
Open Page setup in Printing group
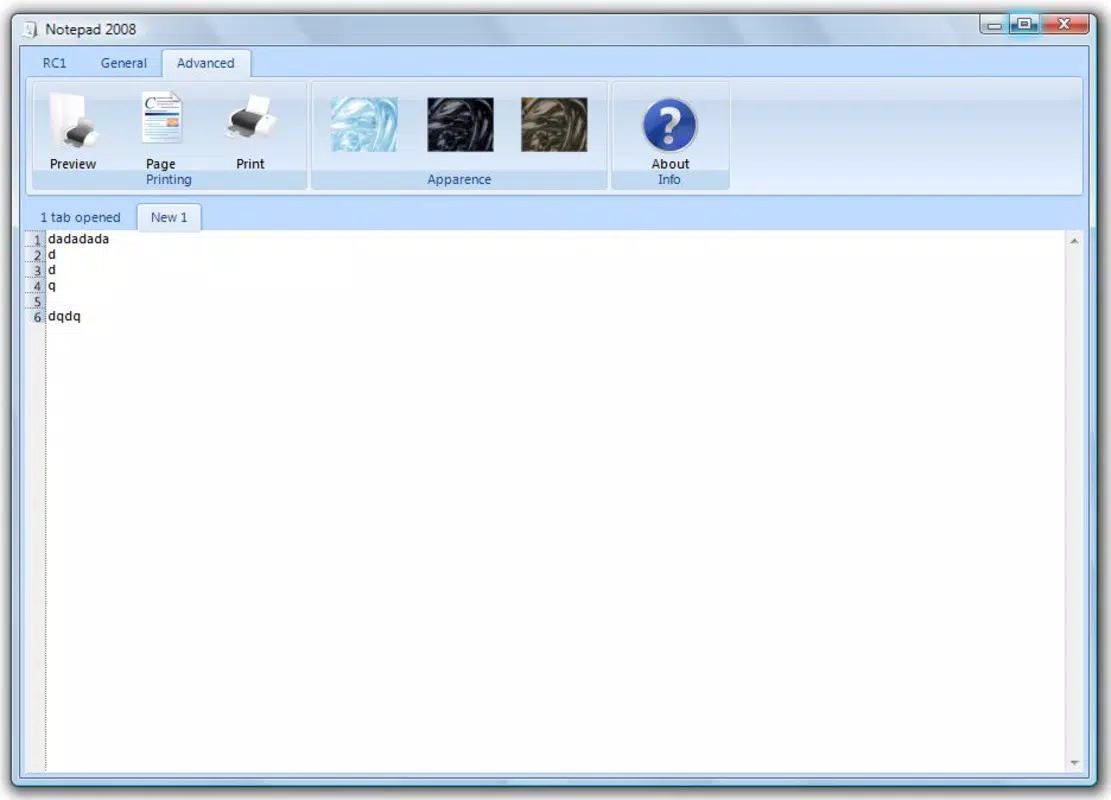coord(161,131)
